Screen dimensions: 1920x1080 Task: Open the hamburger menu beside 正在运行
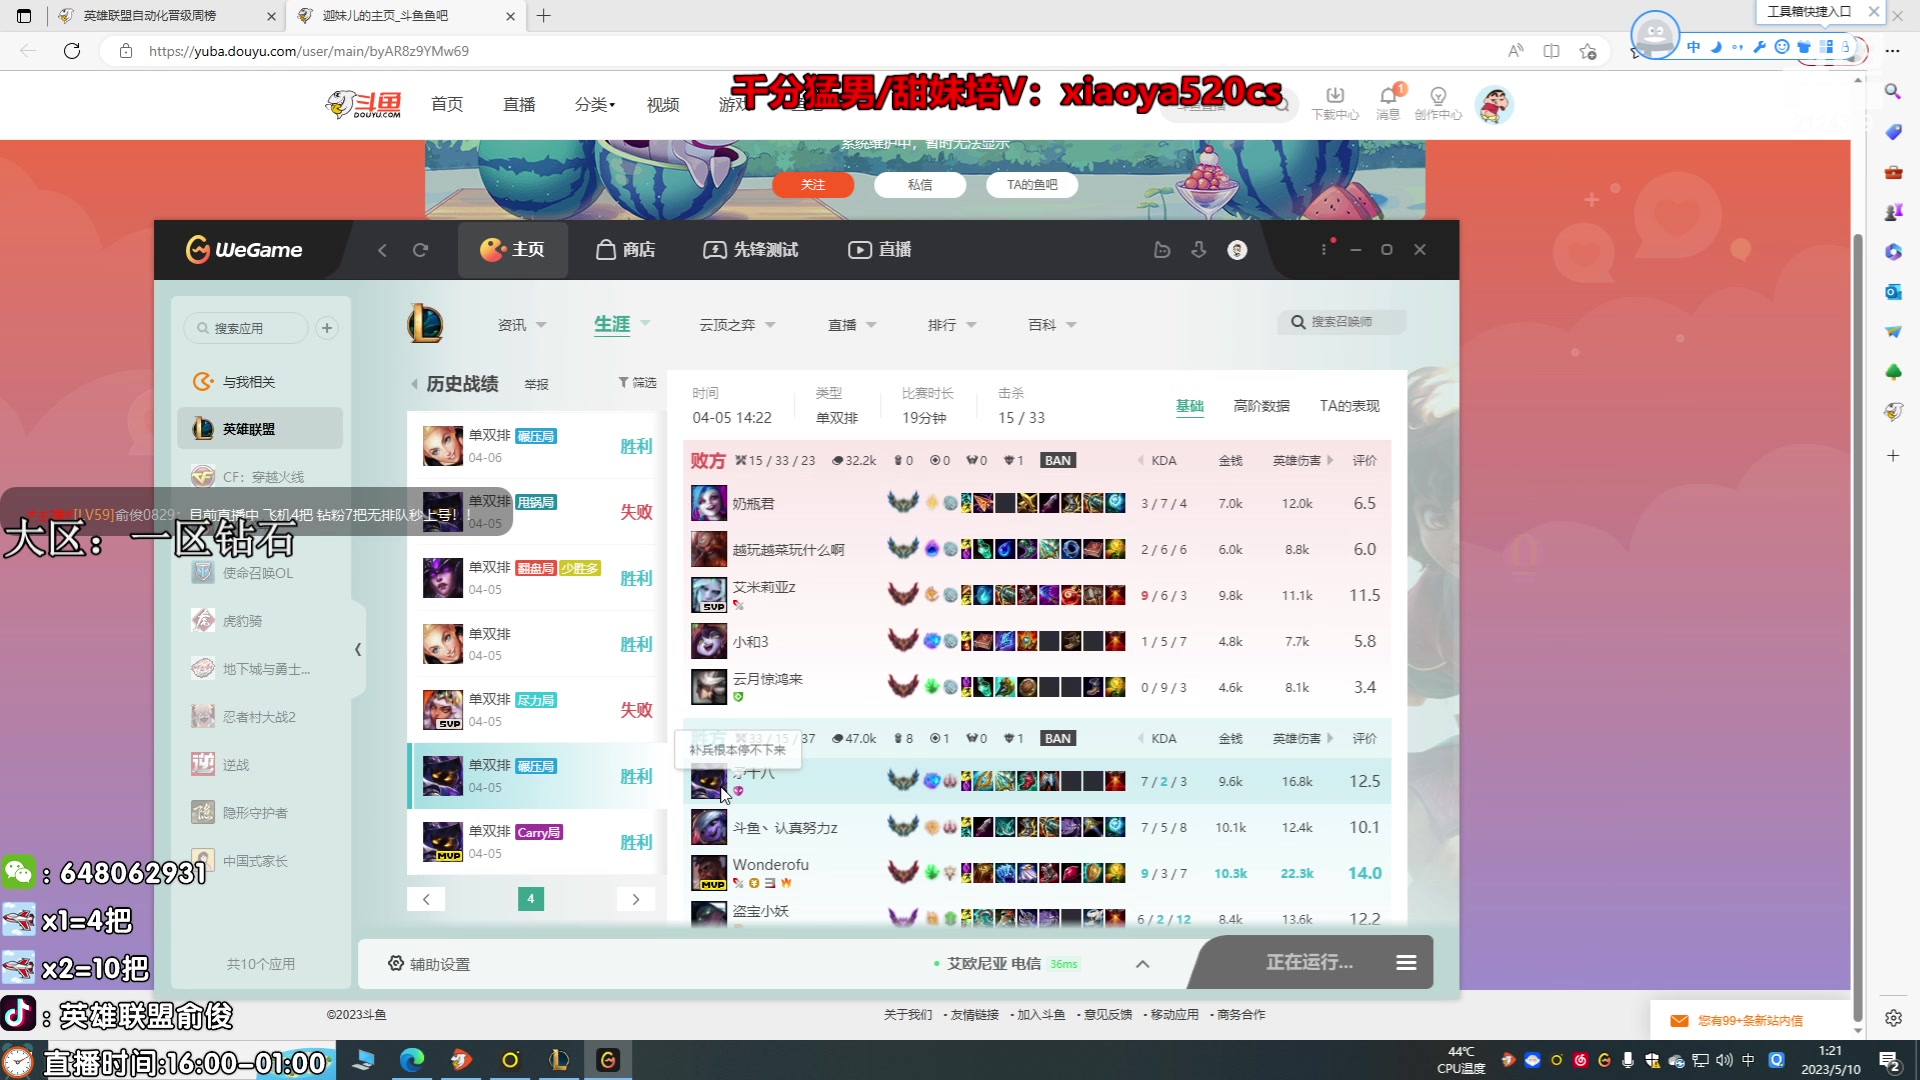click(1406, 963)
